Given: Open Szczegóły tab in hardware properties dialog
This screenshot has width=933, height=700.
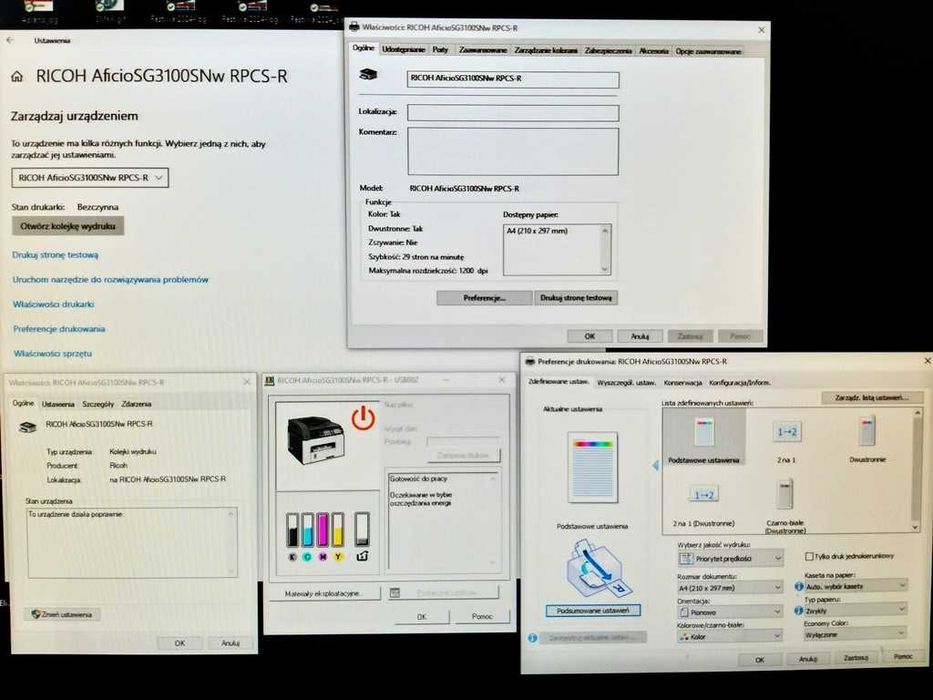Looking at the screenshot, I should tap(98, 404).
